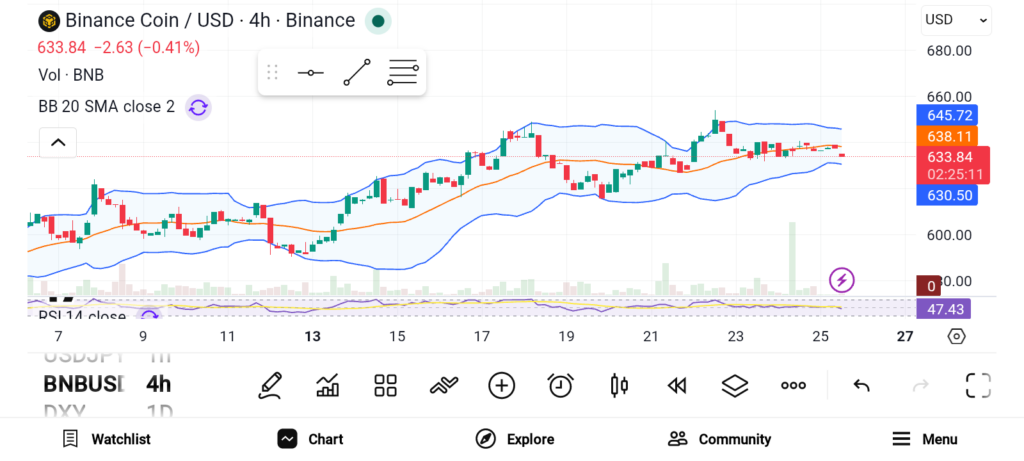Open the object tree layers icon
1024x461 pixels.
tap(735, 385)
